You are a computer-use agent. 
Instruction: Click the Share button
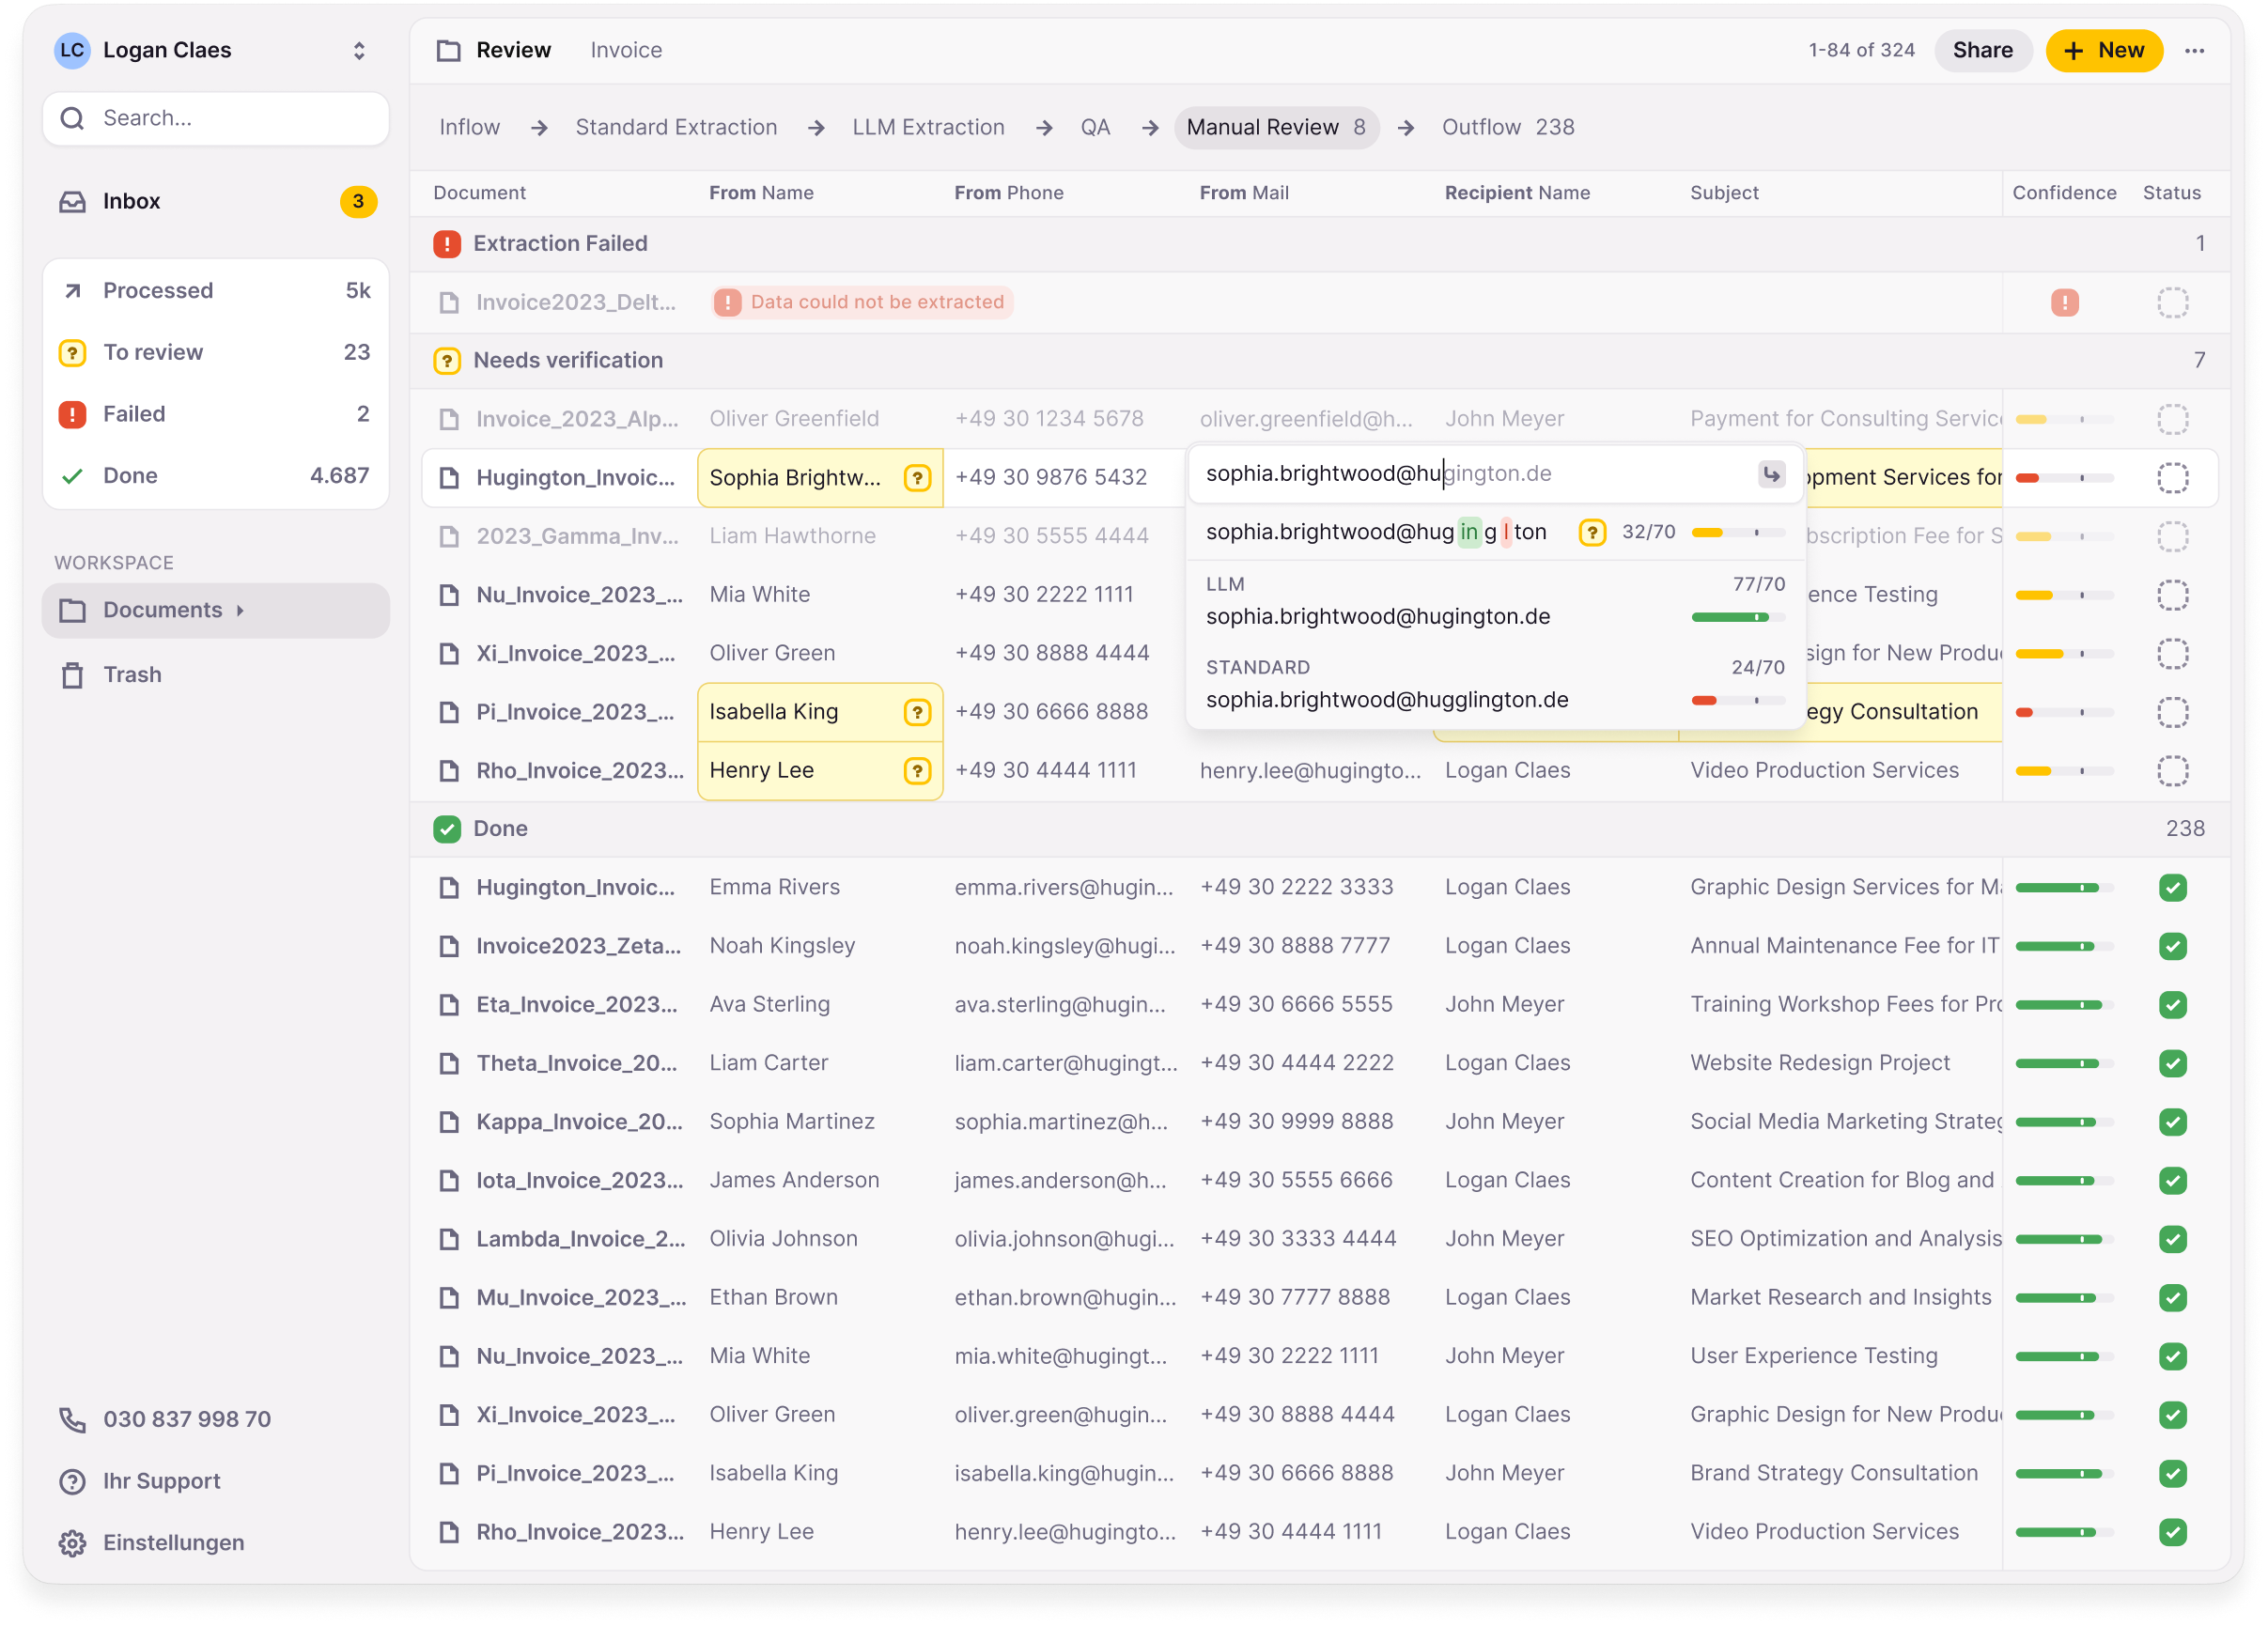1983,50
